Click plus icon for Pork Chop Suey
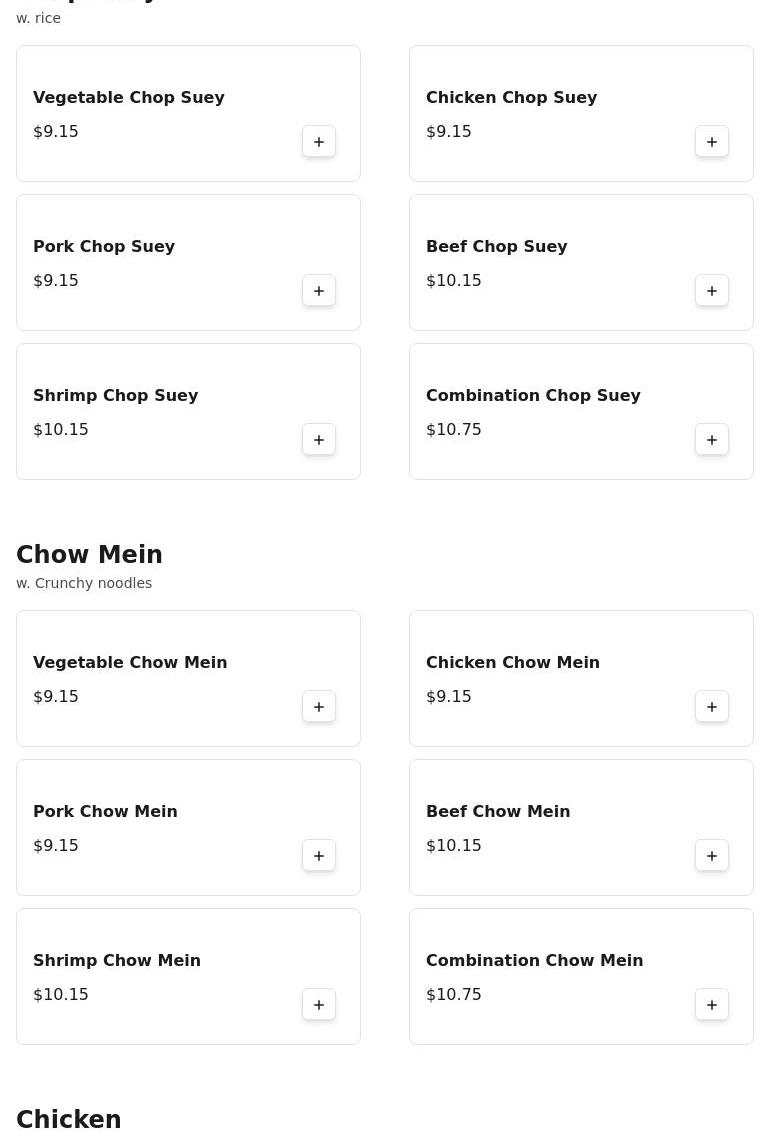This screenshot has height=1130, width=770. click(319, 291)
